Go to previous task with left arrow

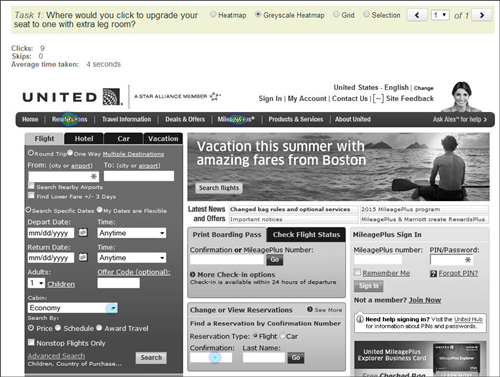417,15
